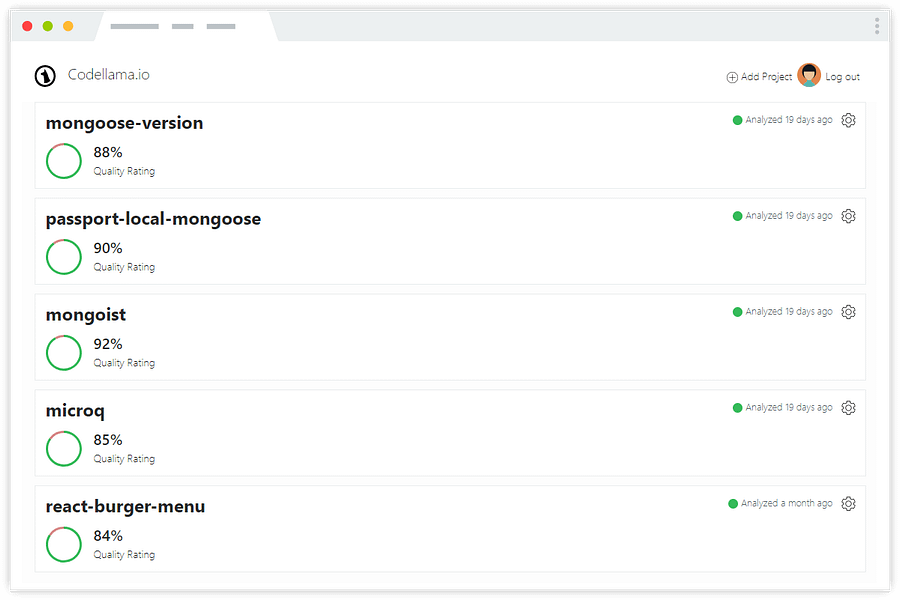Click the plus icon beside Add Project
This screenshot has height=600, width=900.
732,77
